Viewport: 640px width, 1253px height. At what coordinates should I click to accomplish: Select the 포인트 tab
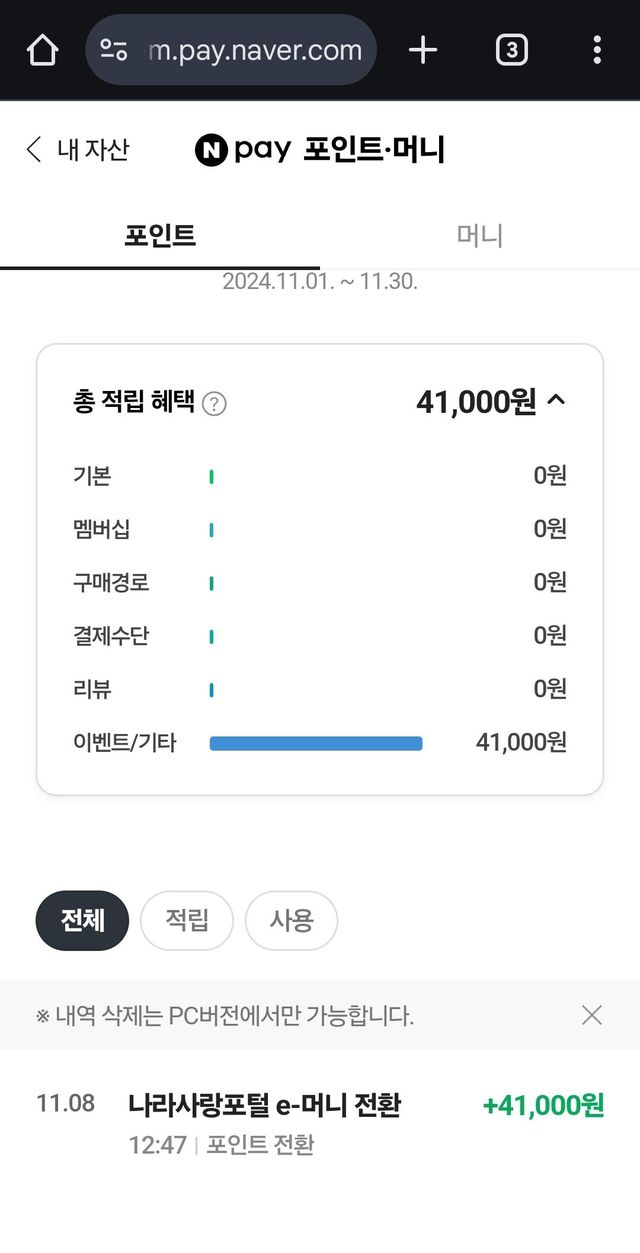pos(160,236)
